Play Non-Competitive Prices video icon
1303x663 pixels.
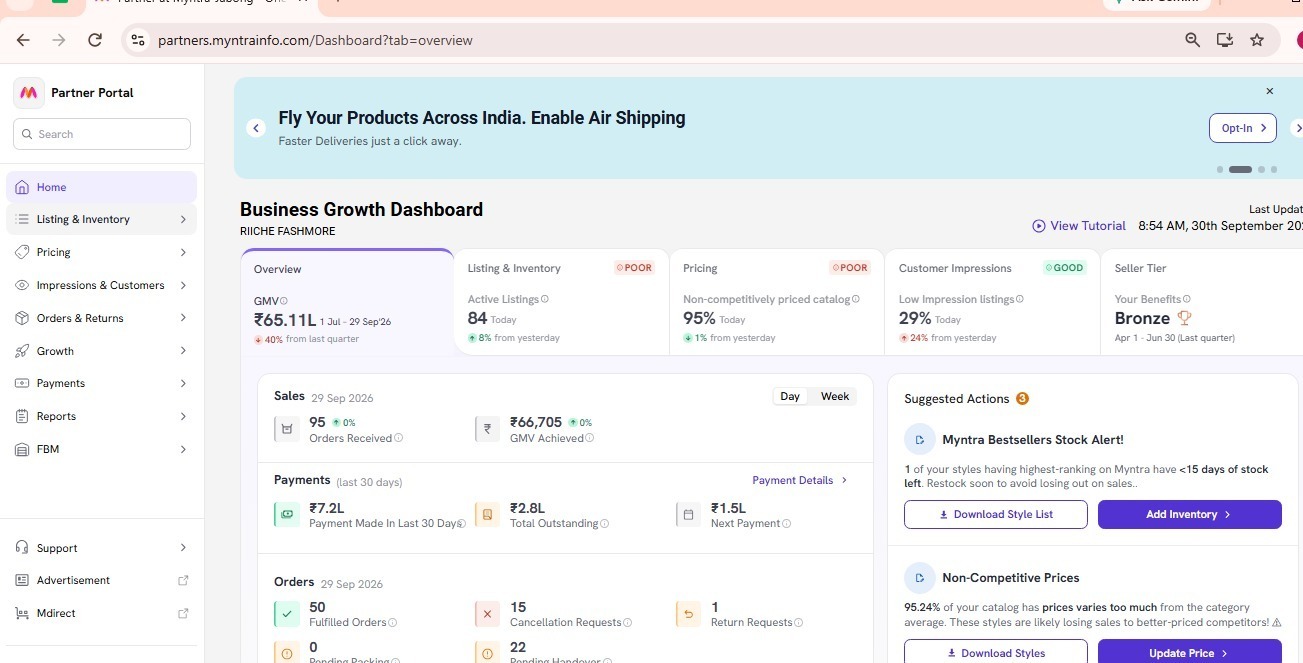tap(920, 578)
